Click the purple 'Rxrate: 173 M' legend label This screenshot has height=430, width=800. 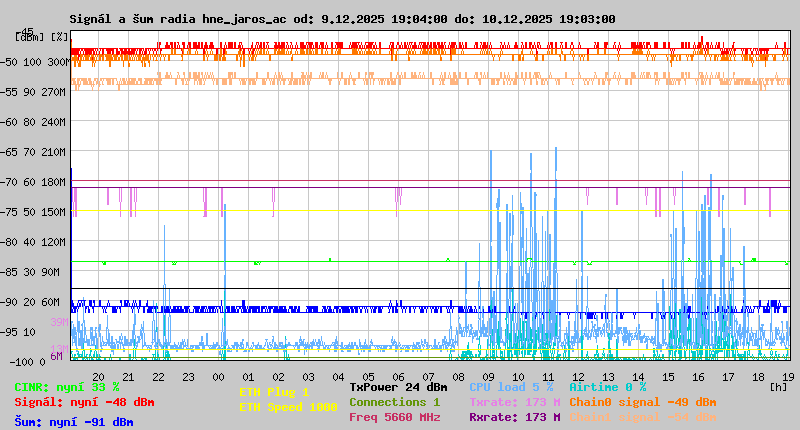pyautogui.click(x=514, y=417)
